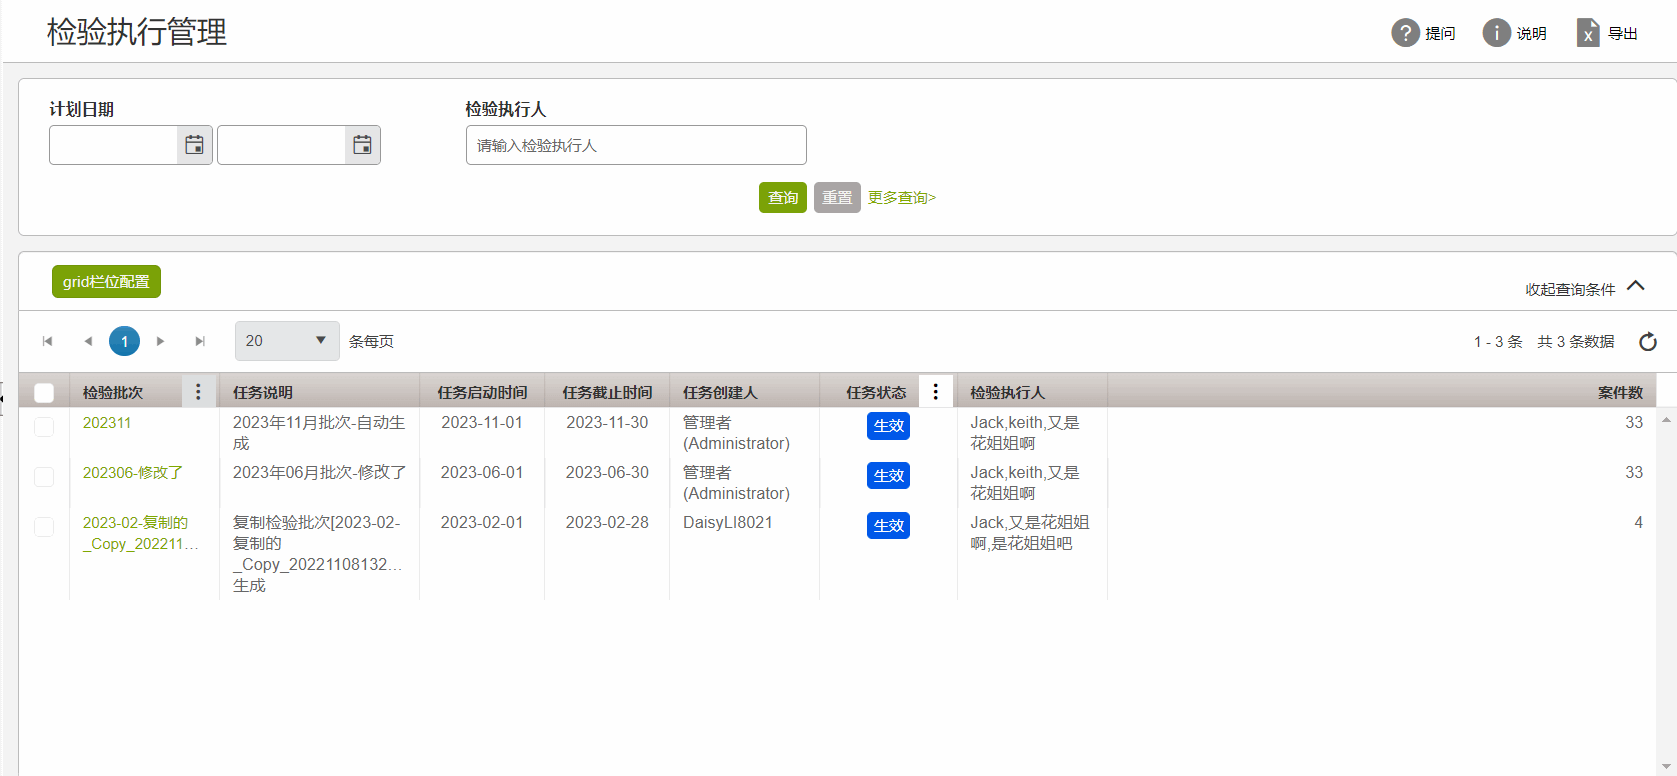This screenshot has height=776, width=1677.
Task: Open batch link 2023-02-复制的_Copy
Action: (140, 533)
